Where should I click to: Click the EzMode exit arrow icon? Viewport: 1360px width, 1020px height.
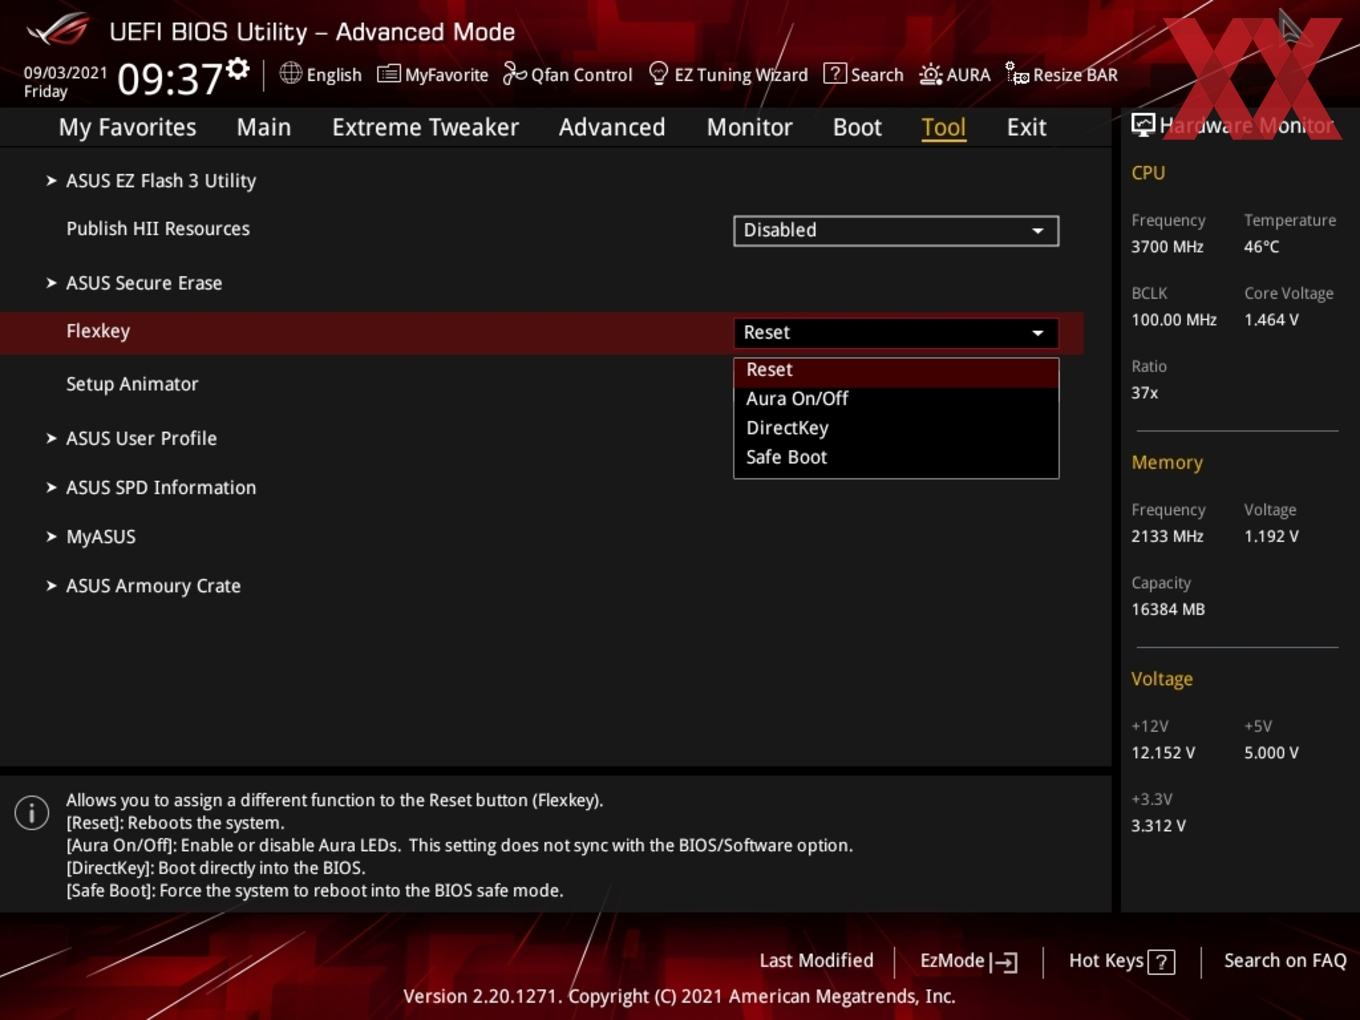point(1005,962)
